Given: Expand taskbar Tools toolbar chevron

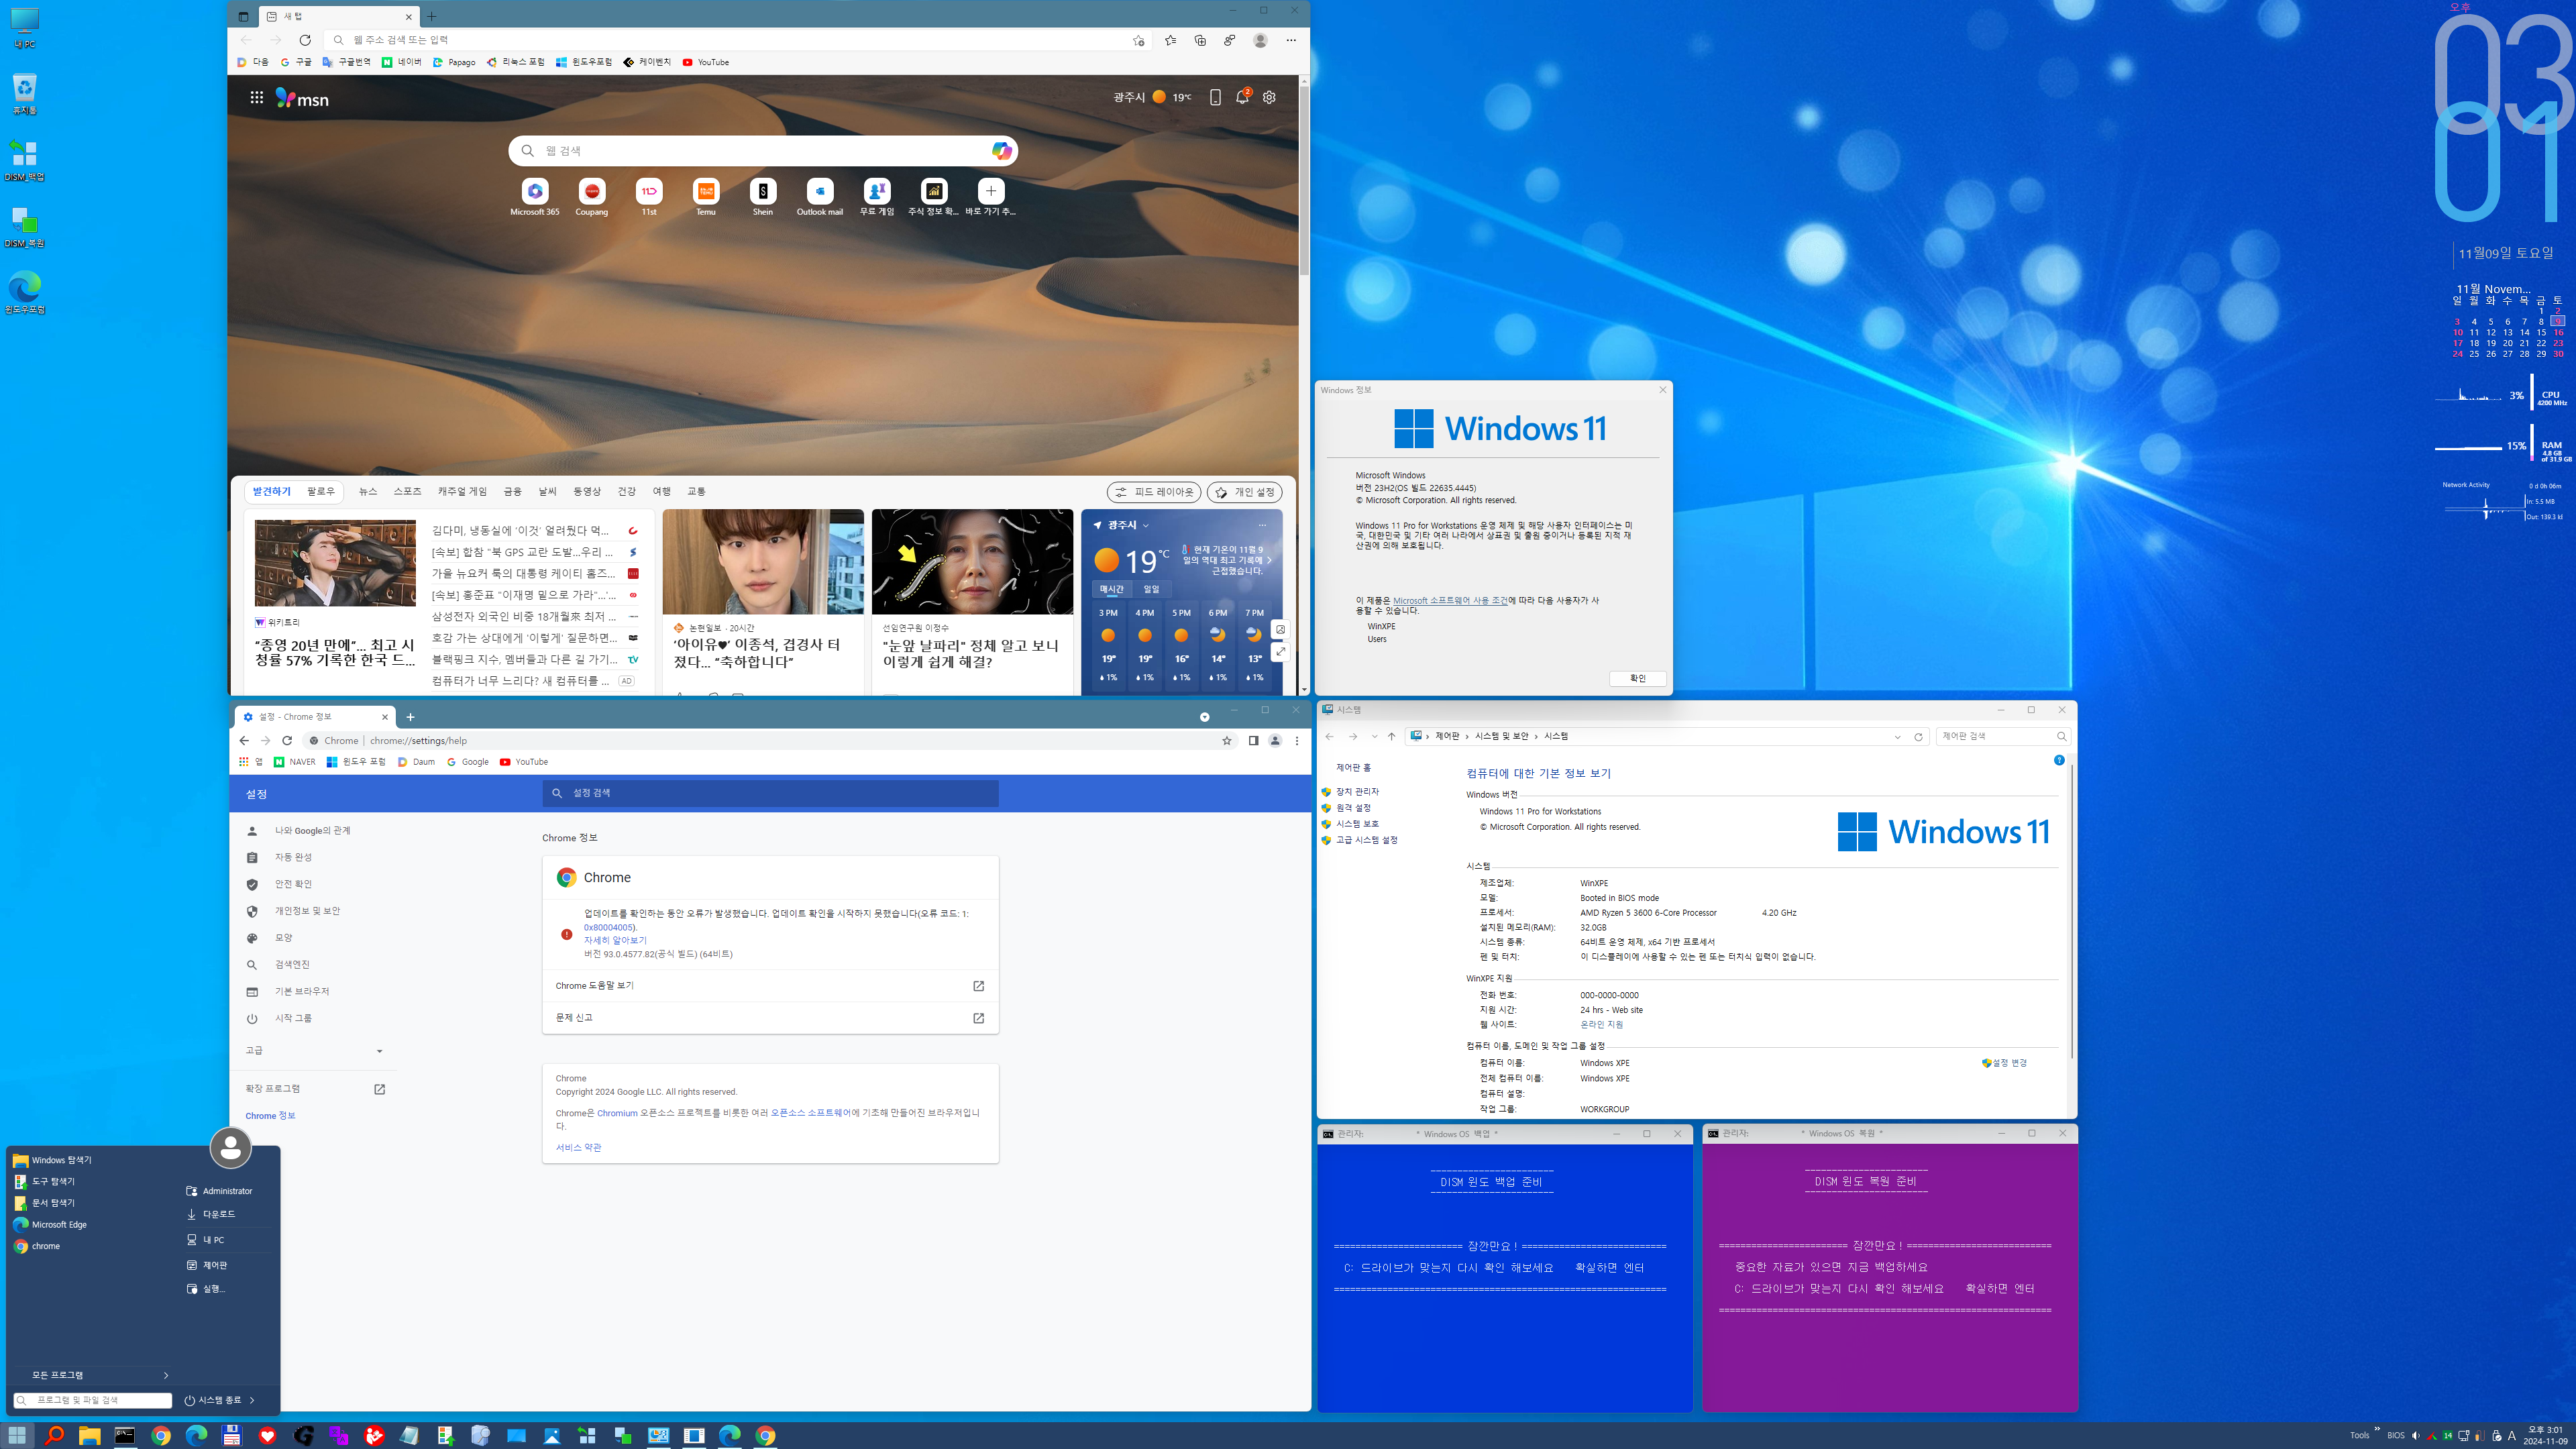Looking at the screenshot, I should [2377, 1429].
